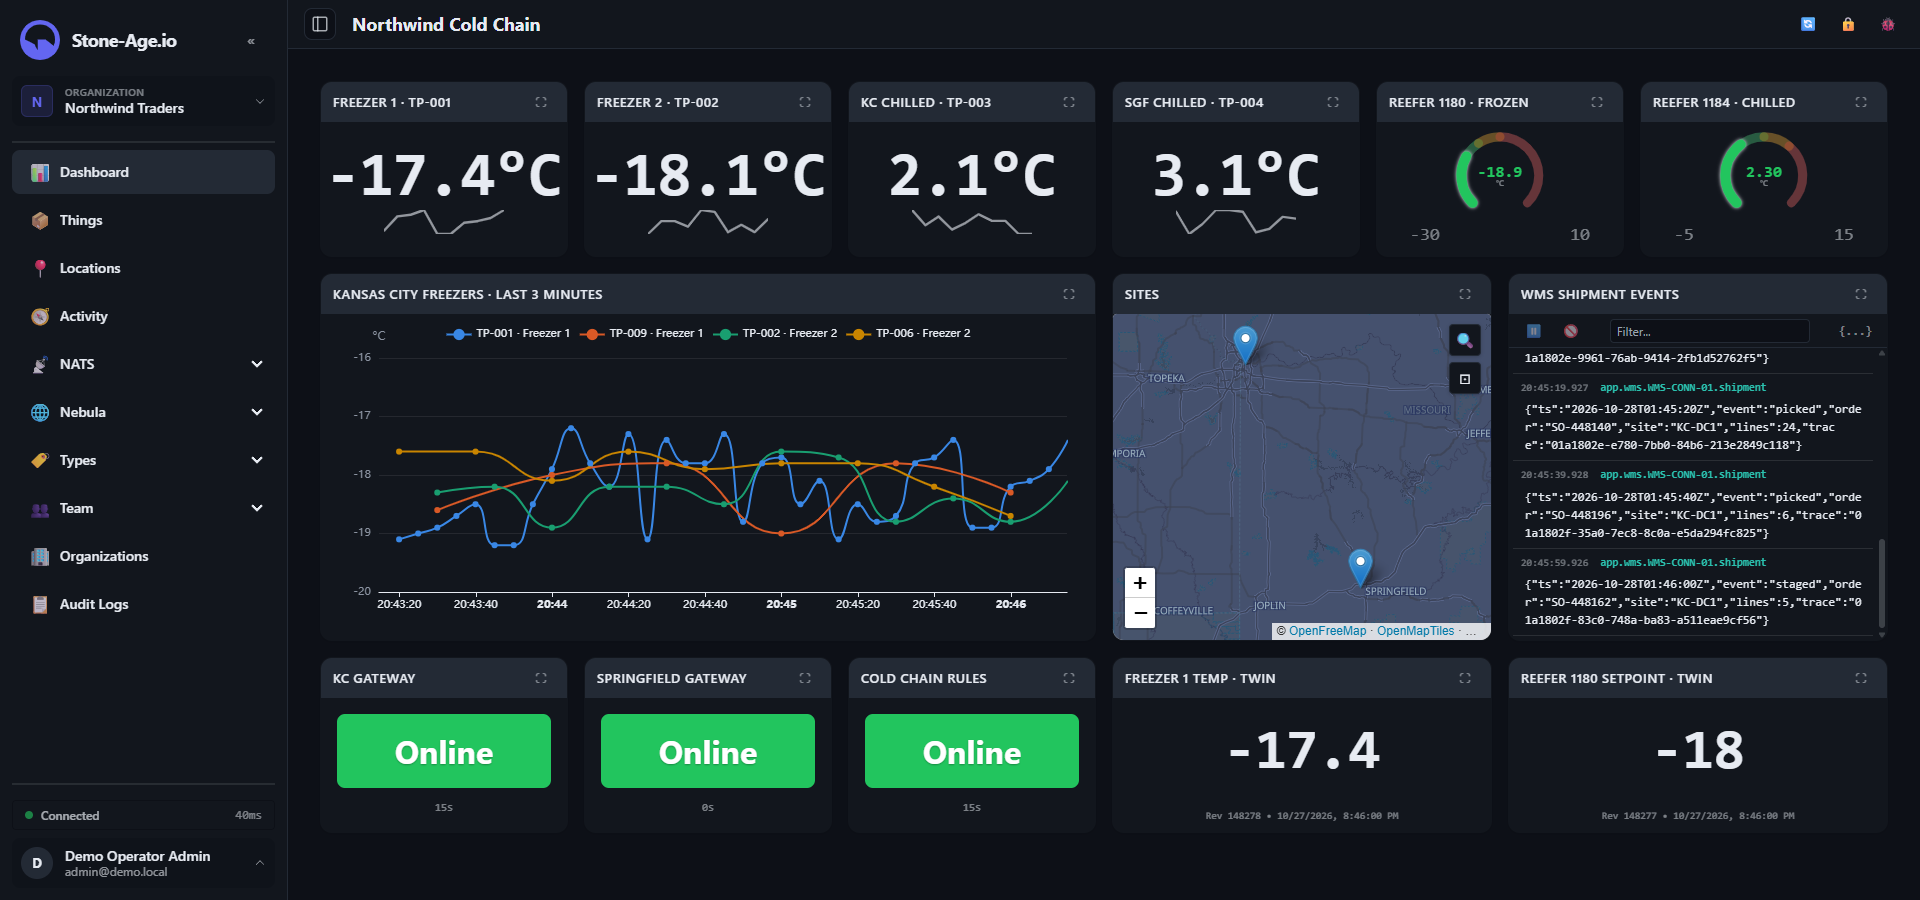
Task: Toggle JSON formatting with the braces button
Action: (1855, 331)
